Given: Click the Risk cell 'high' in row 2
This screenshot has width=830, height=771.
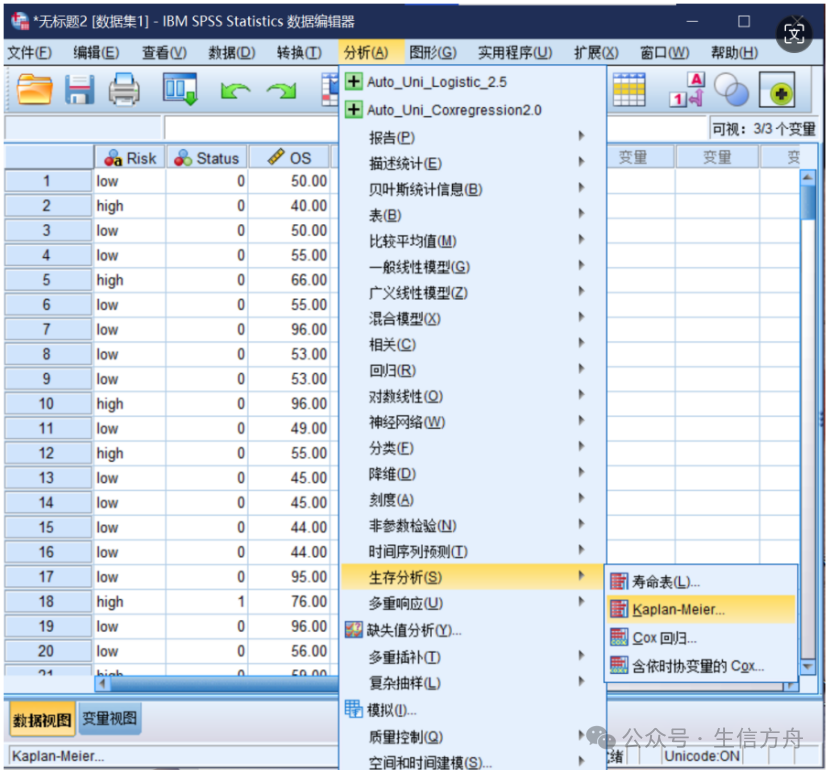Looking at the screenshot, I should pyautogui.click(x=130, y=205).
